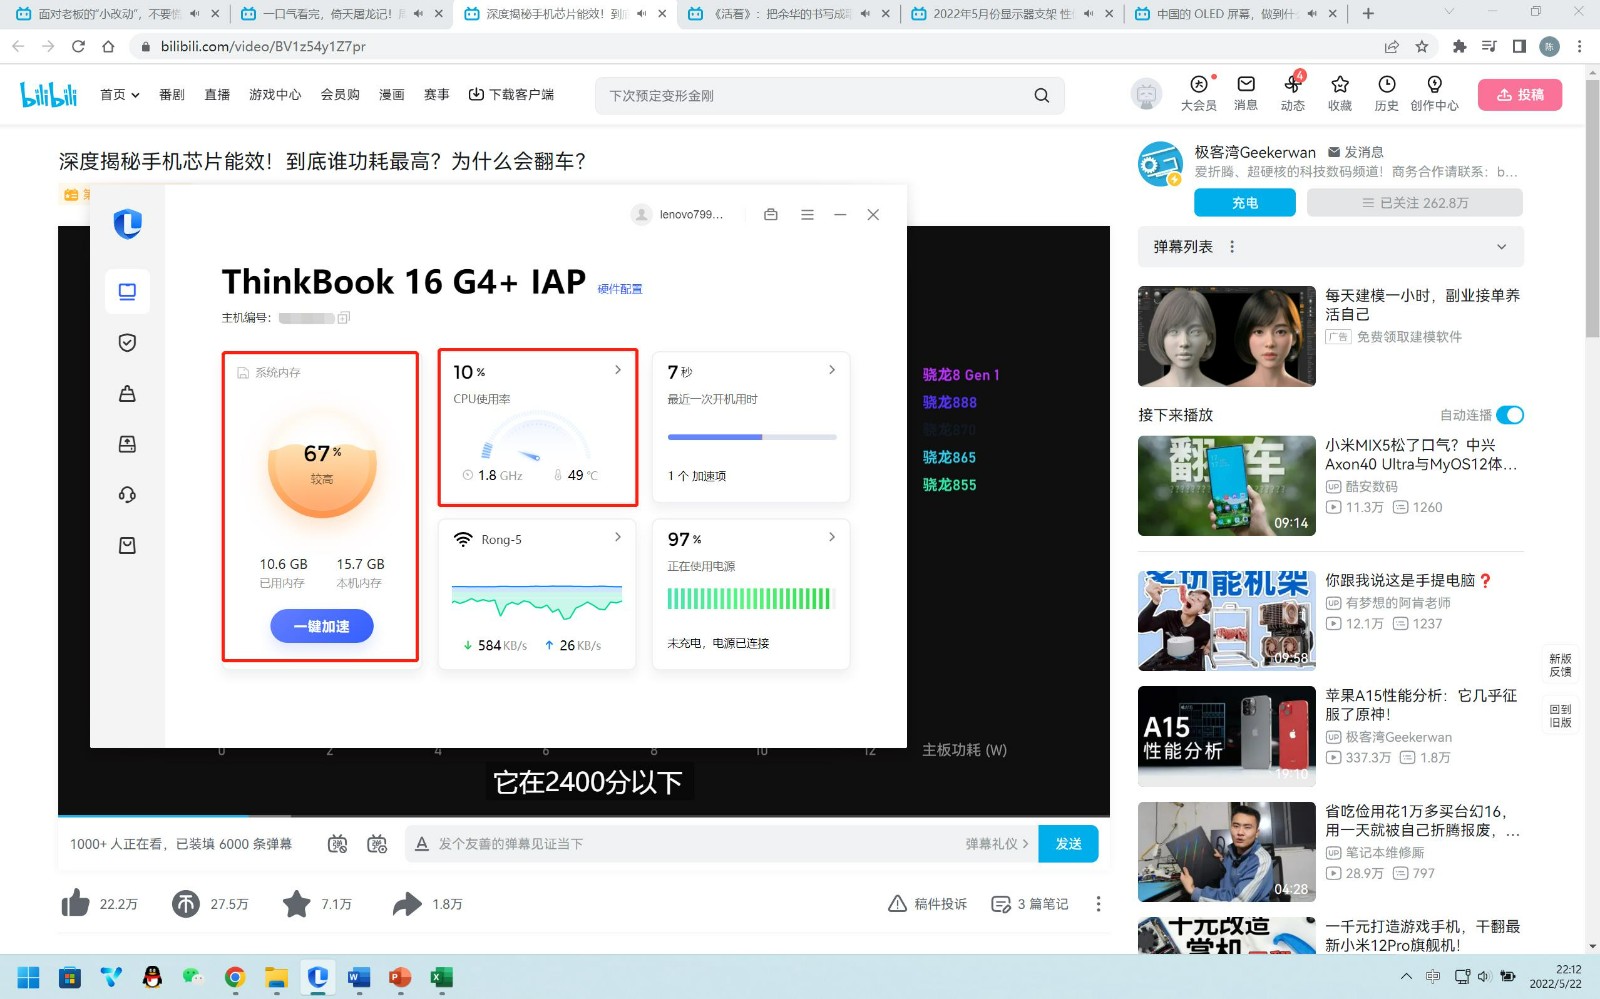Viewport: 1600px width, 999px height.
Task: Expand the Rong-5 network card arrow
Action: [618, 537]
